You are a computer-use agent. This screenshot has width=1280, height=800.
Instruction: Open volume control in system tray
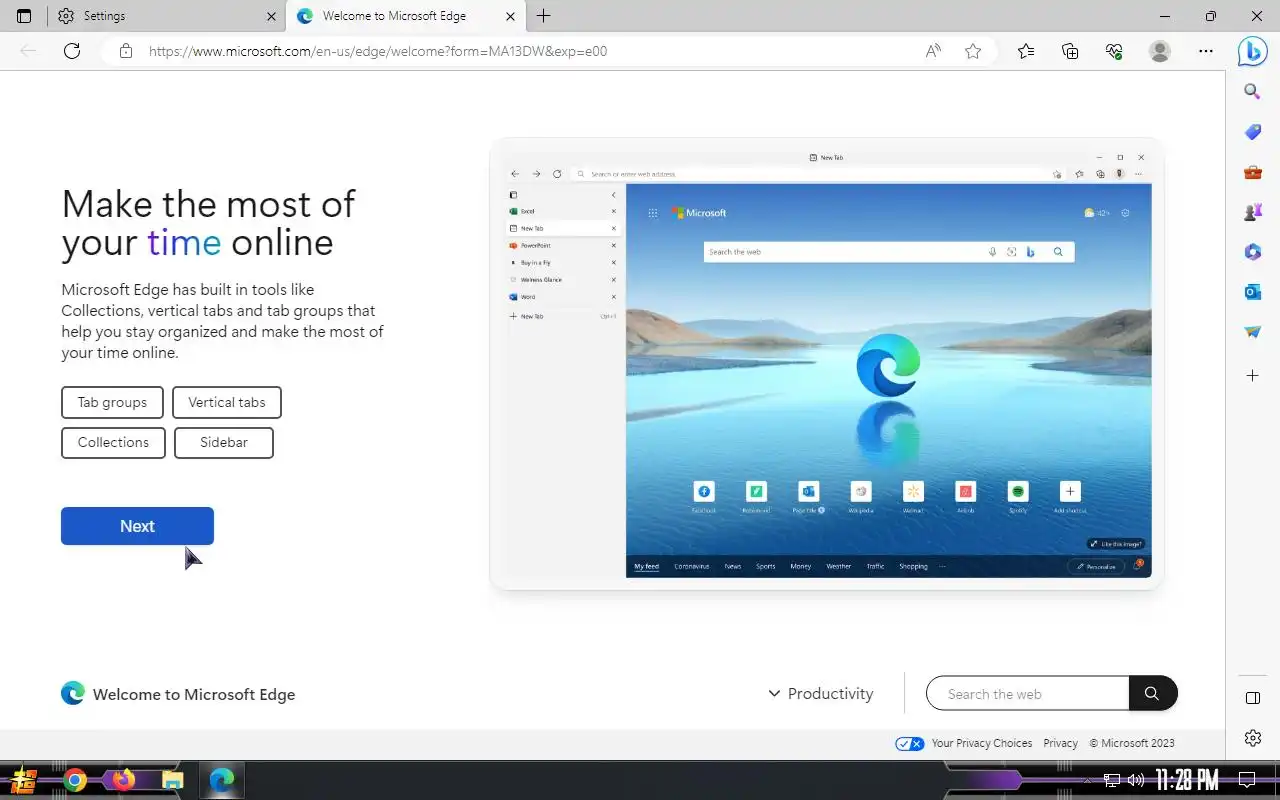pos(1135,780)
